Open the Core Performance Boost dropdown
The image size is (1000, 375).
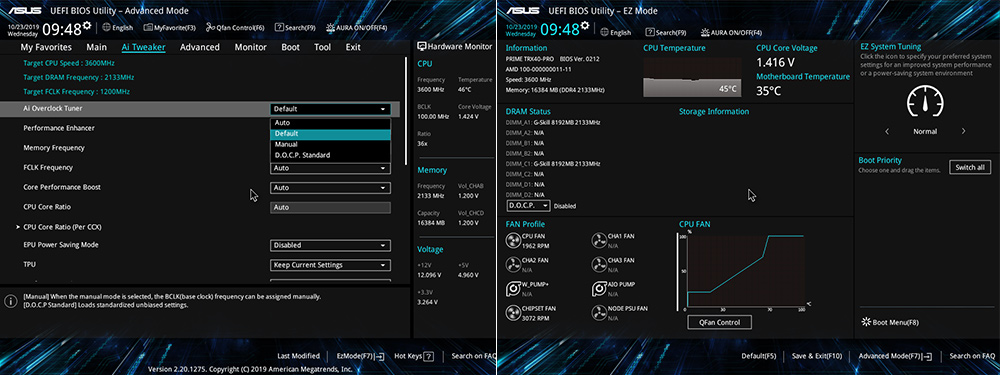pos(330,188)
